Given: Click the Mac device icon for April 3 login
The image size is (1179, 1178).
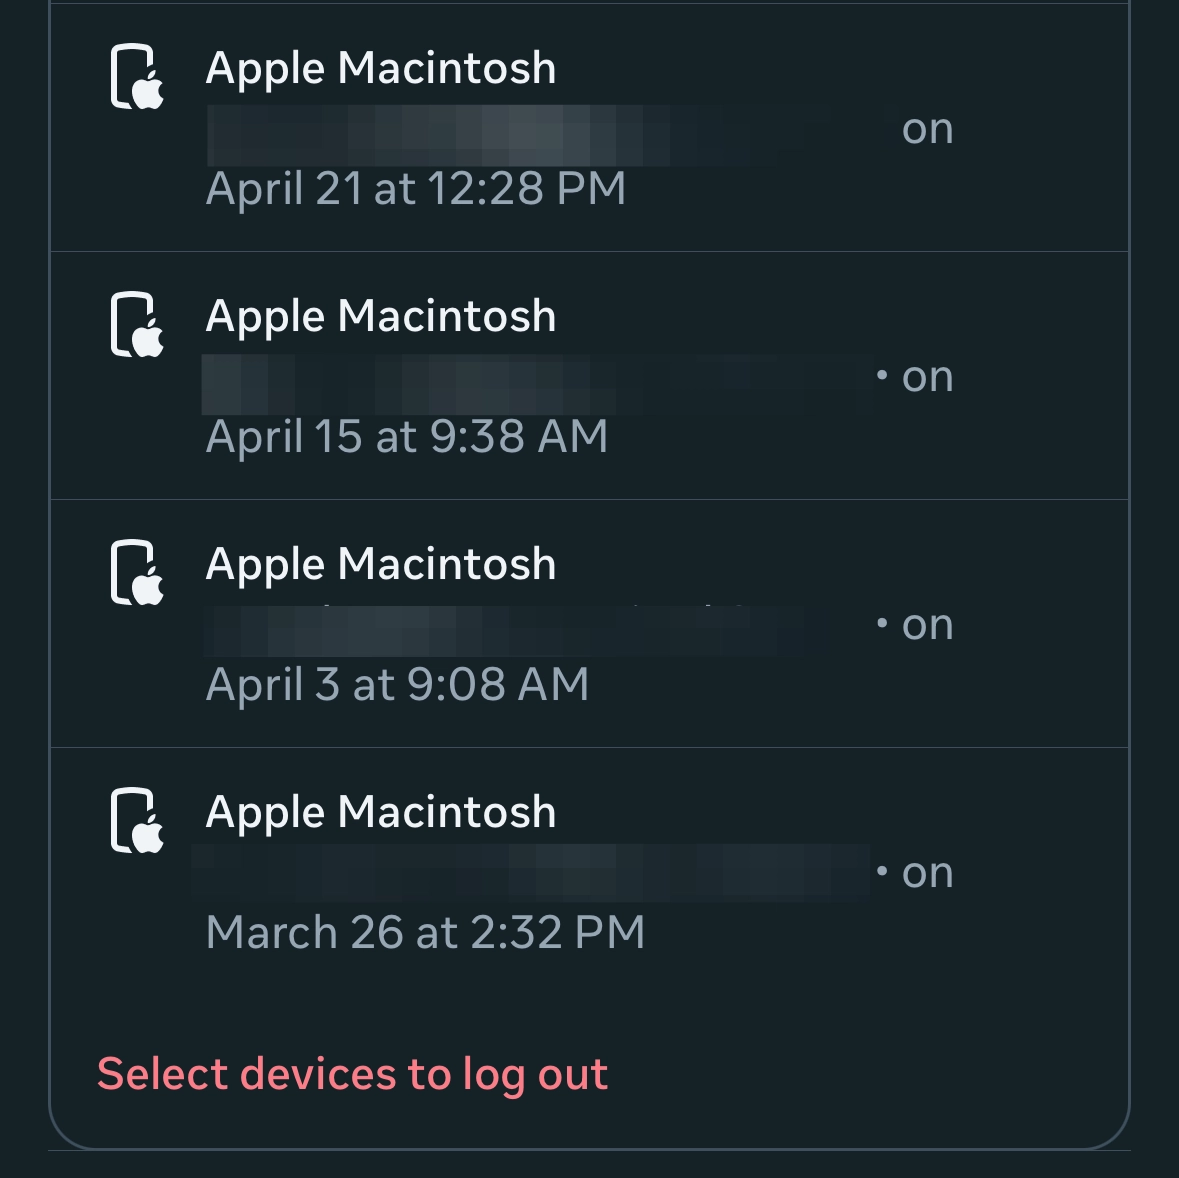Looking at the screenshot, I should [136, 573].
